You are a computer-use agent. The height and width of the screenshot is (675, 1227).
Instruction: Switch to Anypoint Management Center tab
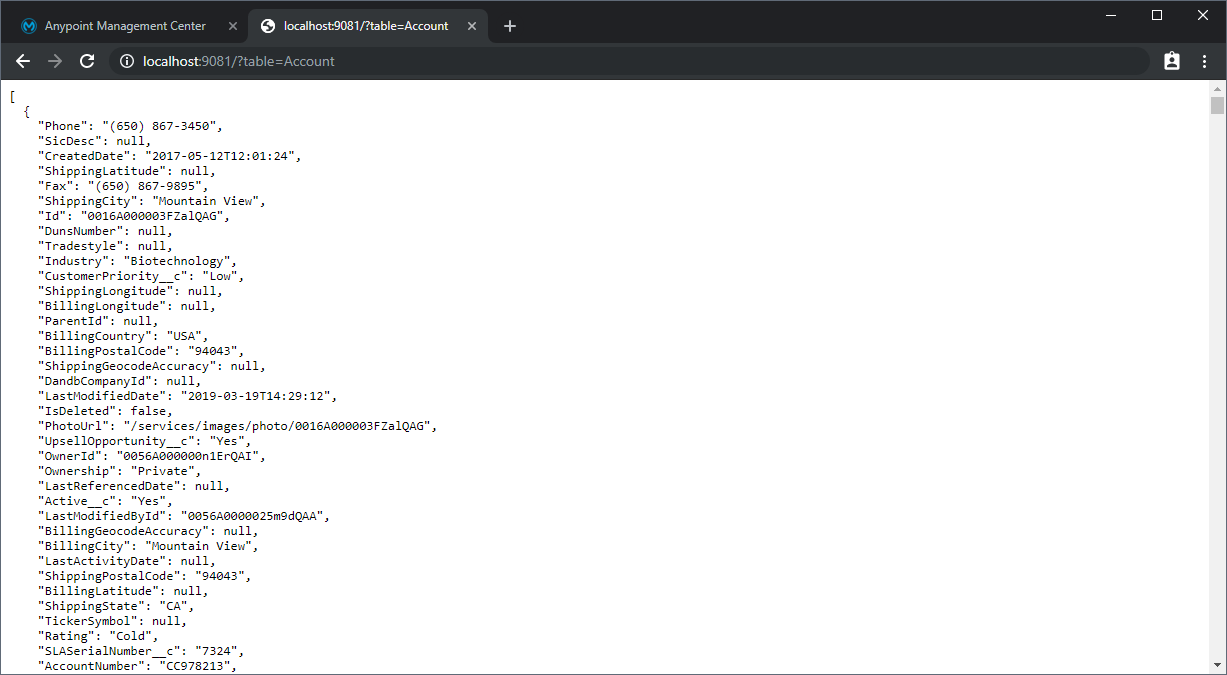tap(126, 26)
